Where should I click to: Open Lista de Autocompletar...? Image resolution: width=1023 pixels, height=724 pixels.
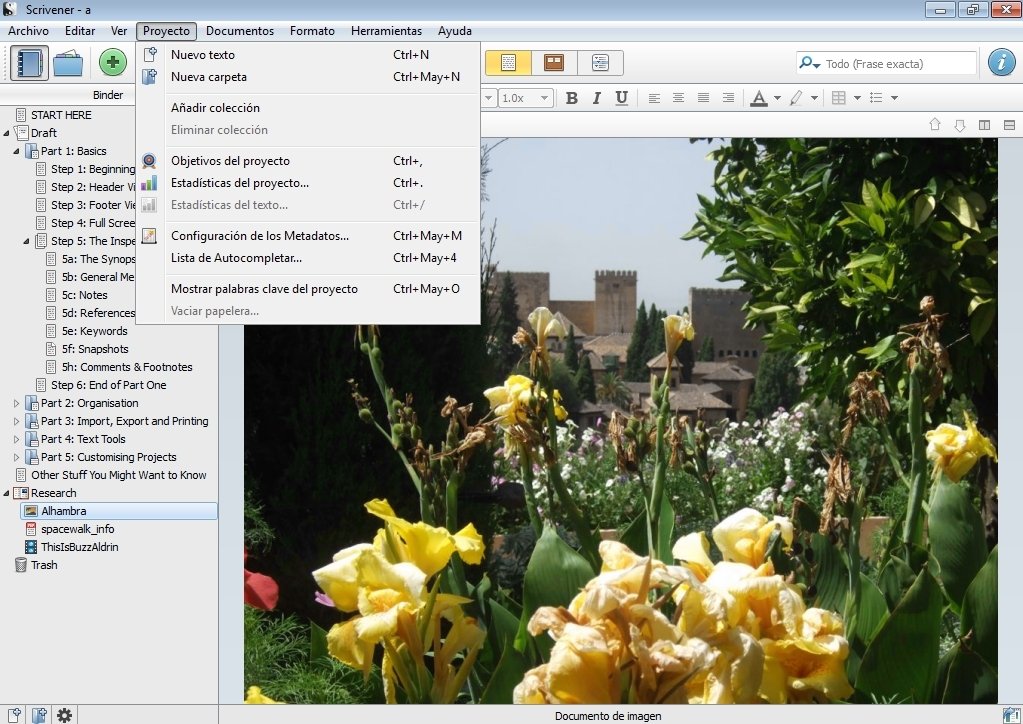click(309, 258)
